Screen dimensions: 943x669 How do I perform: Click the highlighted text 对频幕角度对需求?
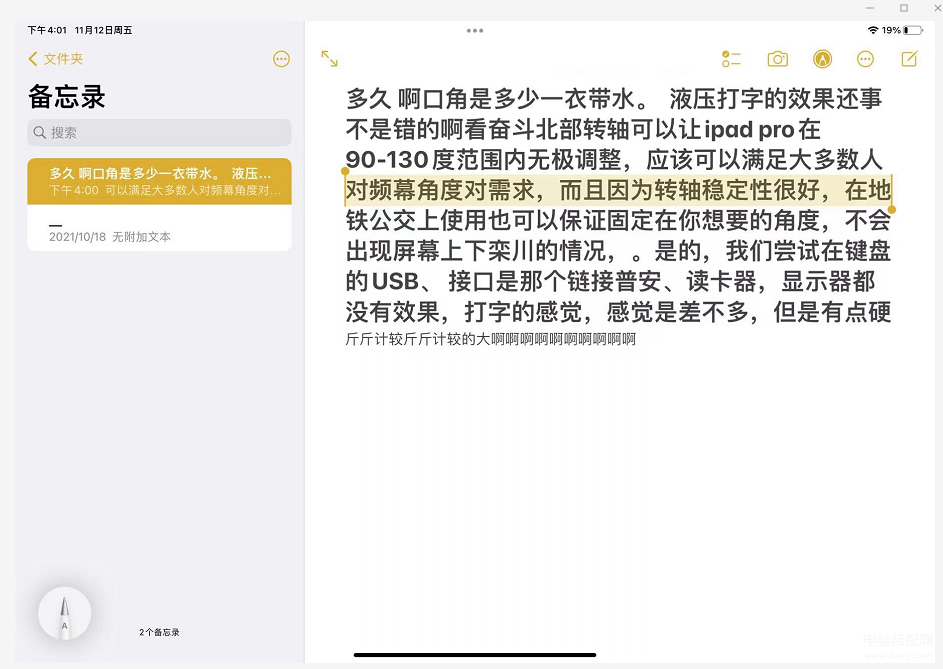click(x=440, y=190)
